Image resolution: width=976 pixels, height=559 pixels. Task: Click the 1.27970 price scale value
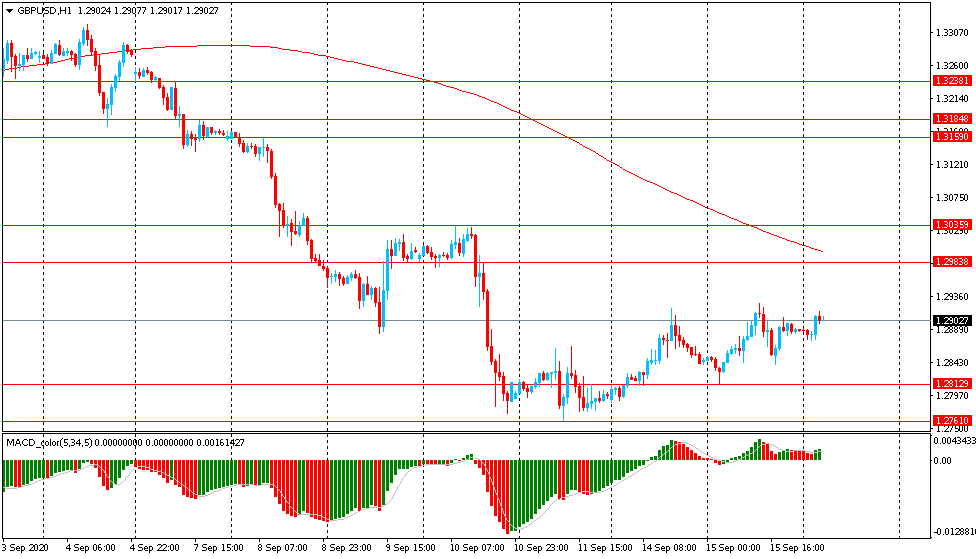[952, 395]
